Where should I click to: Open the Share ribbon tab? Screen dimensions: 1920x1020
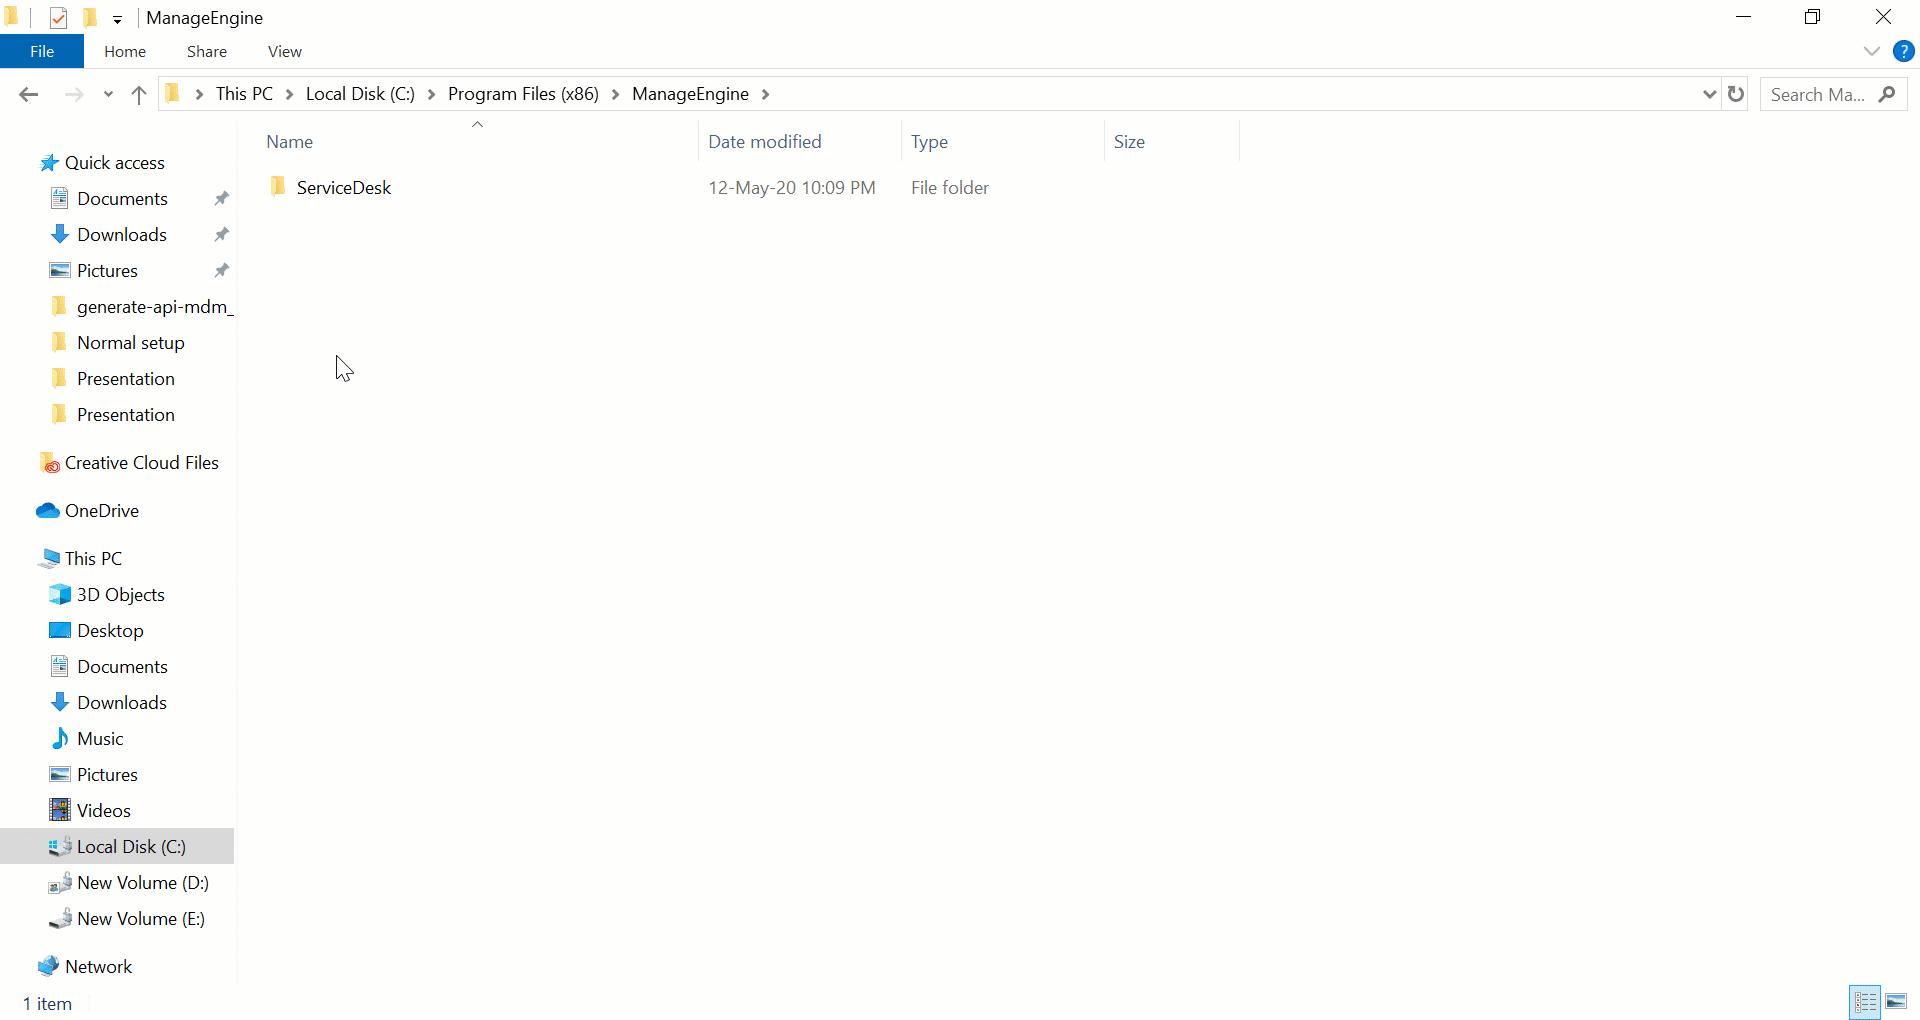point(207,51)
